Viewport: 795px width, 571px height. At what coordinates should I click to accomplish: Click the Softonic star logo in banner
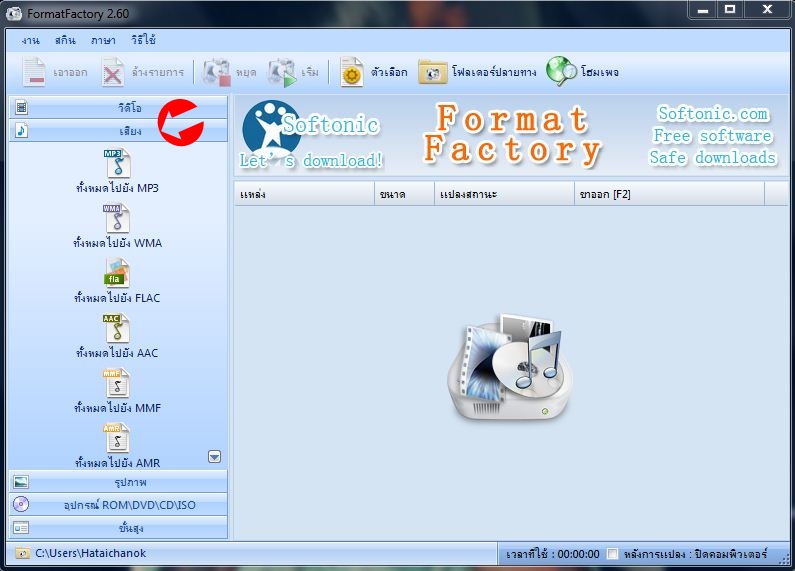270,131
